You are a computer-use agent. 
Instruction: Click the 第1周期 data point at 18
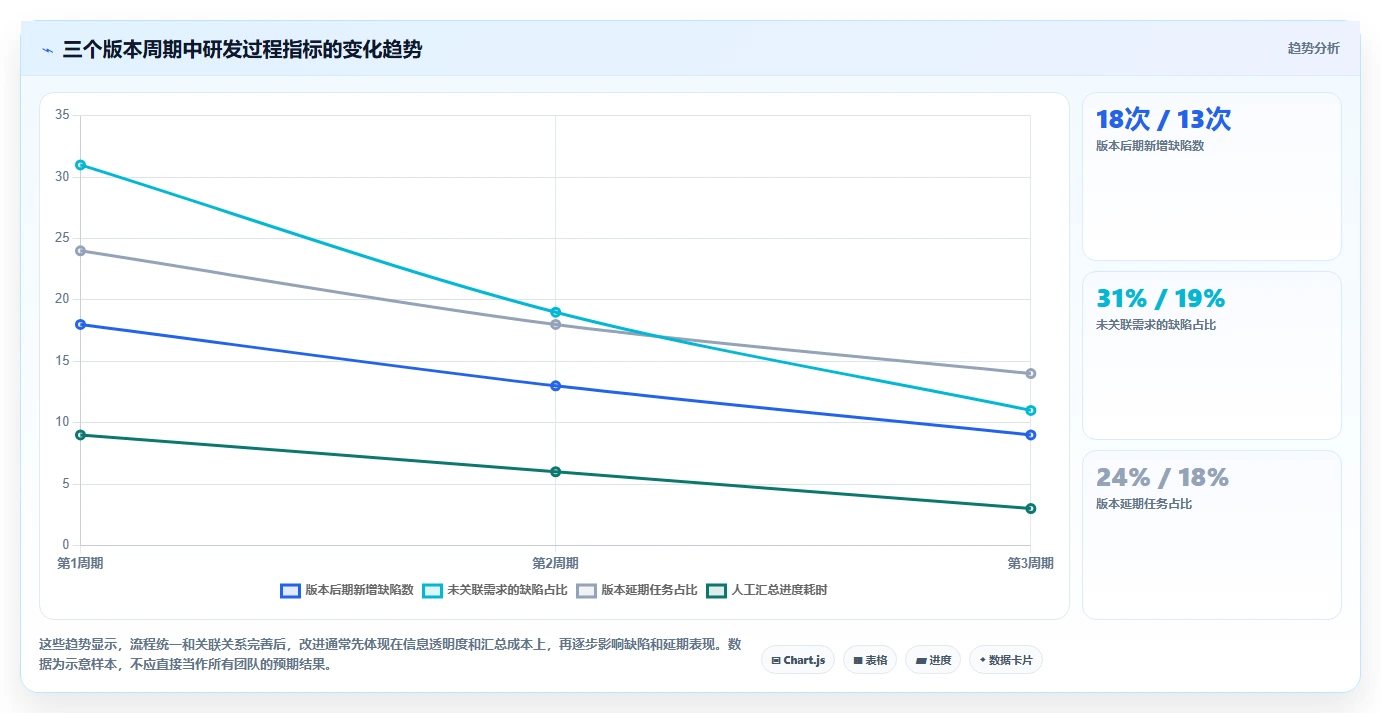pyautogui.click(x=80, y=324)
